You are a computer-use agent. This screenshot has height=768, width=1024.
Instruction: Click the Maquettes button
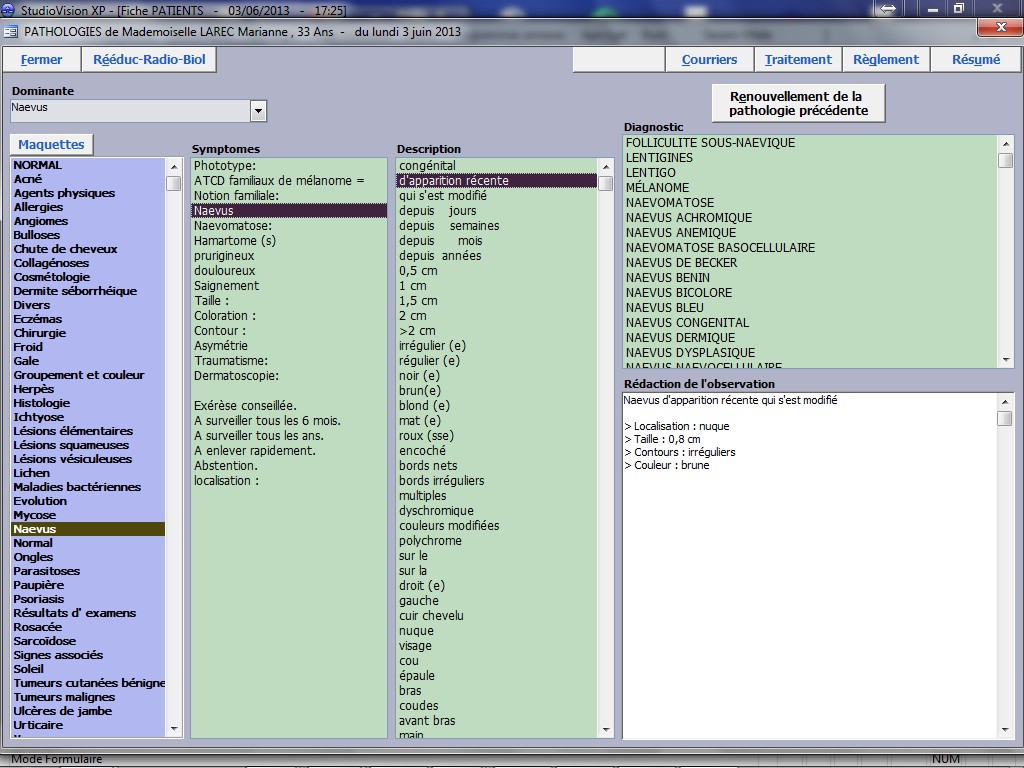51,145
